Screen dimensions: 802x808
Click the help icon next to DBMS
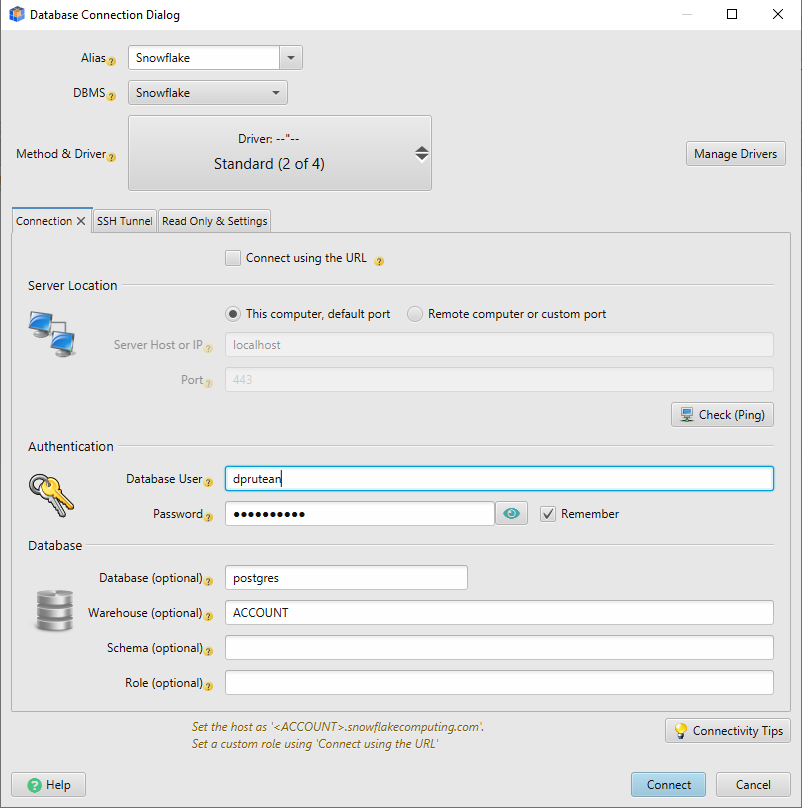pos(111,96)
